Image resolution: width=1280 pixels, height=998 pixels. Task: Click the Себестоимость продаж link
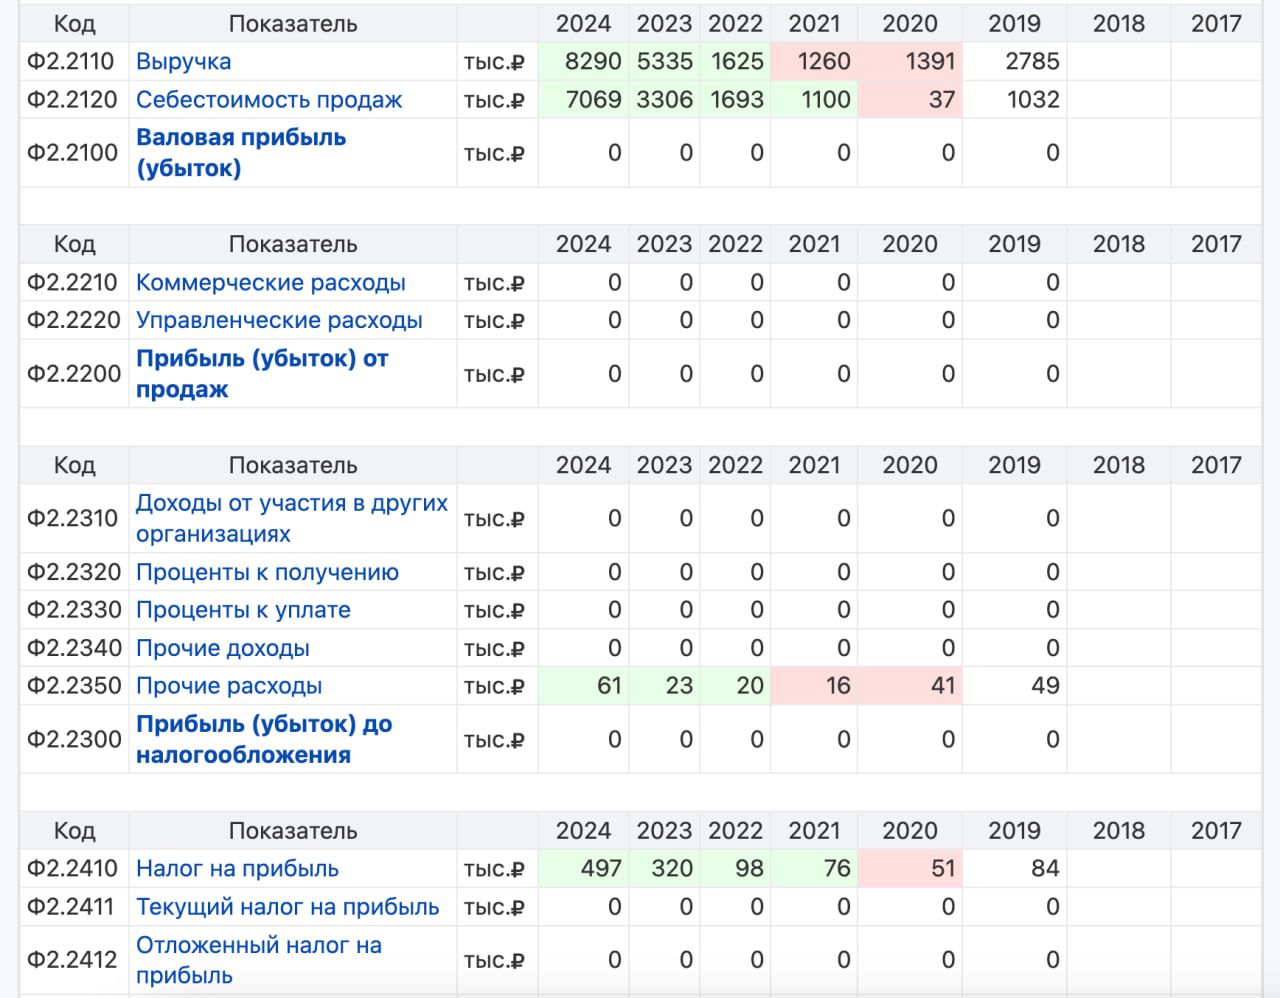268,100
